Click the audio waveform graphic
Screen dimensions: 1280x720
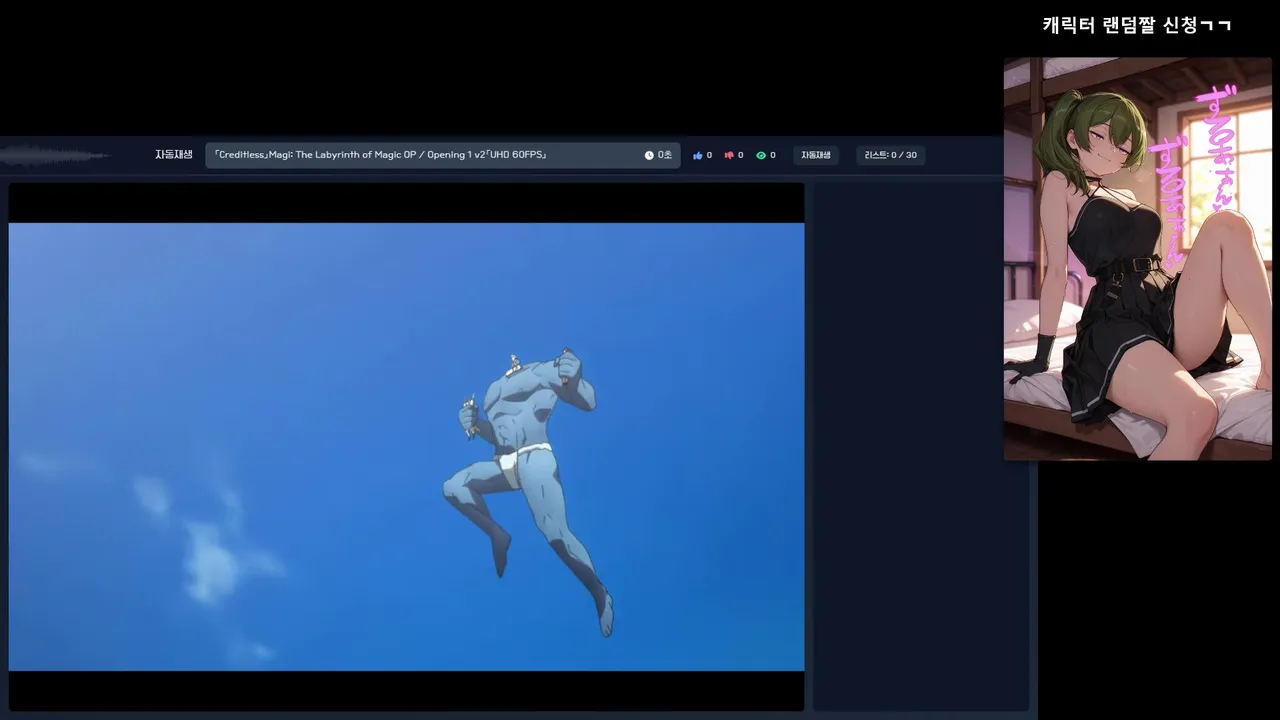54,155
